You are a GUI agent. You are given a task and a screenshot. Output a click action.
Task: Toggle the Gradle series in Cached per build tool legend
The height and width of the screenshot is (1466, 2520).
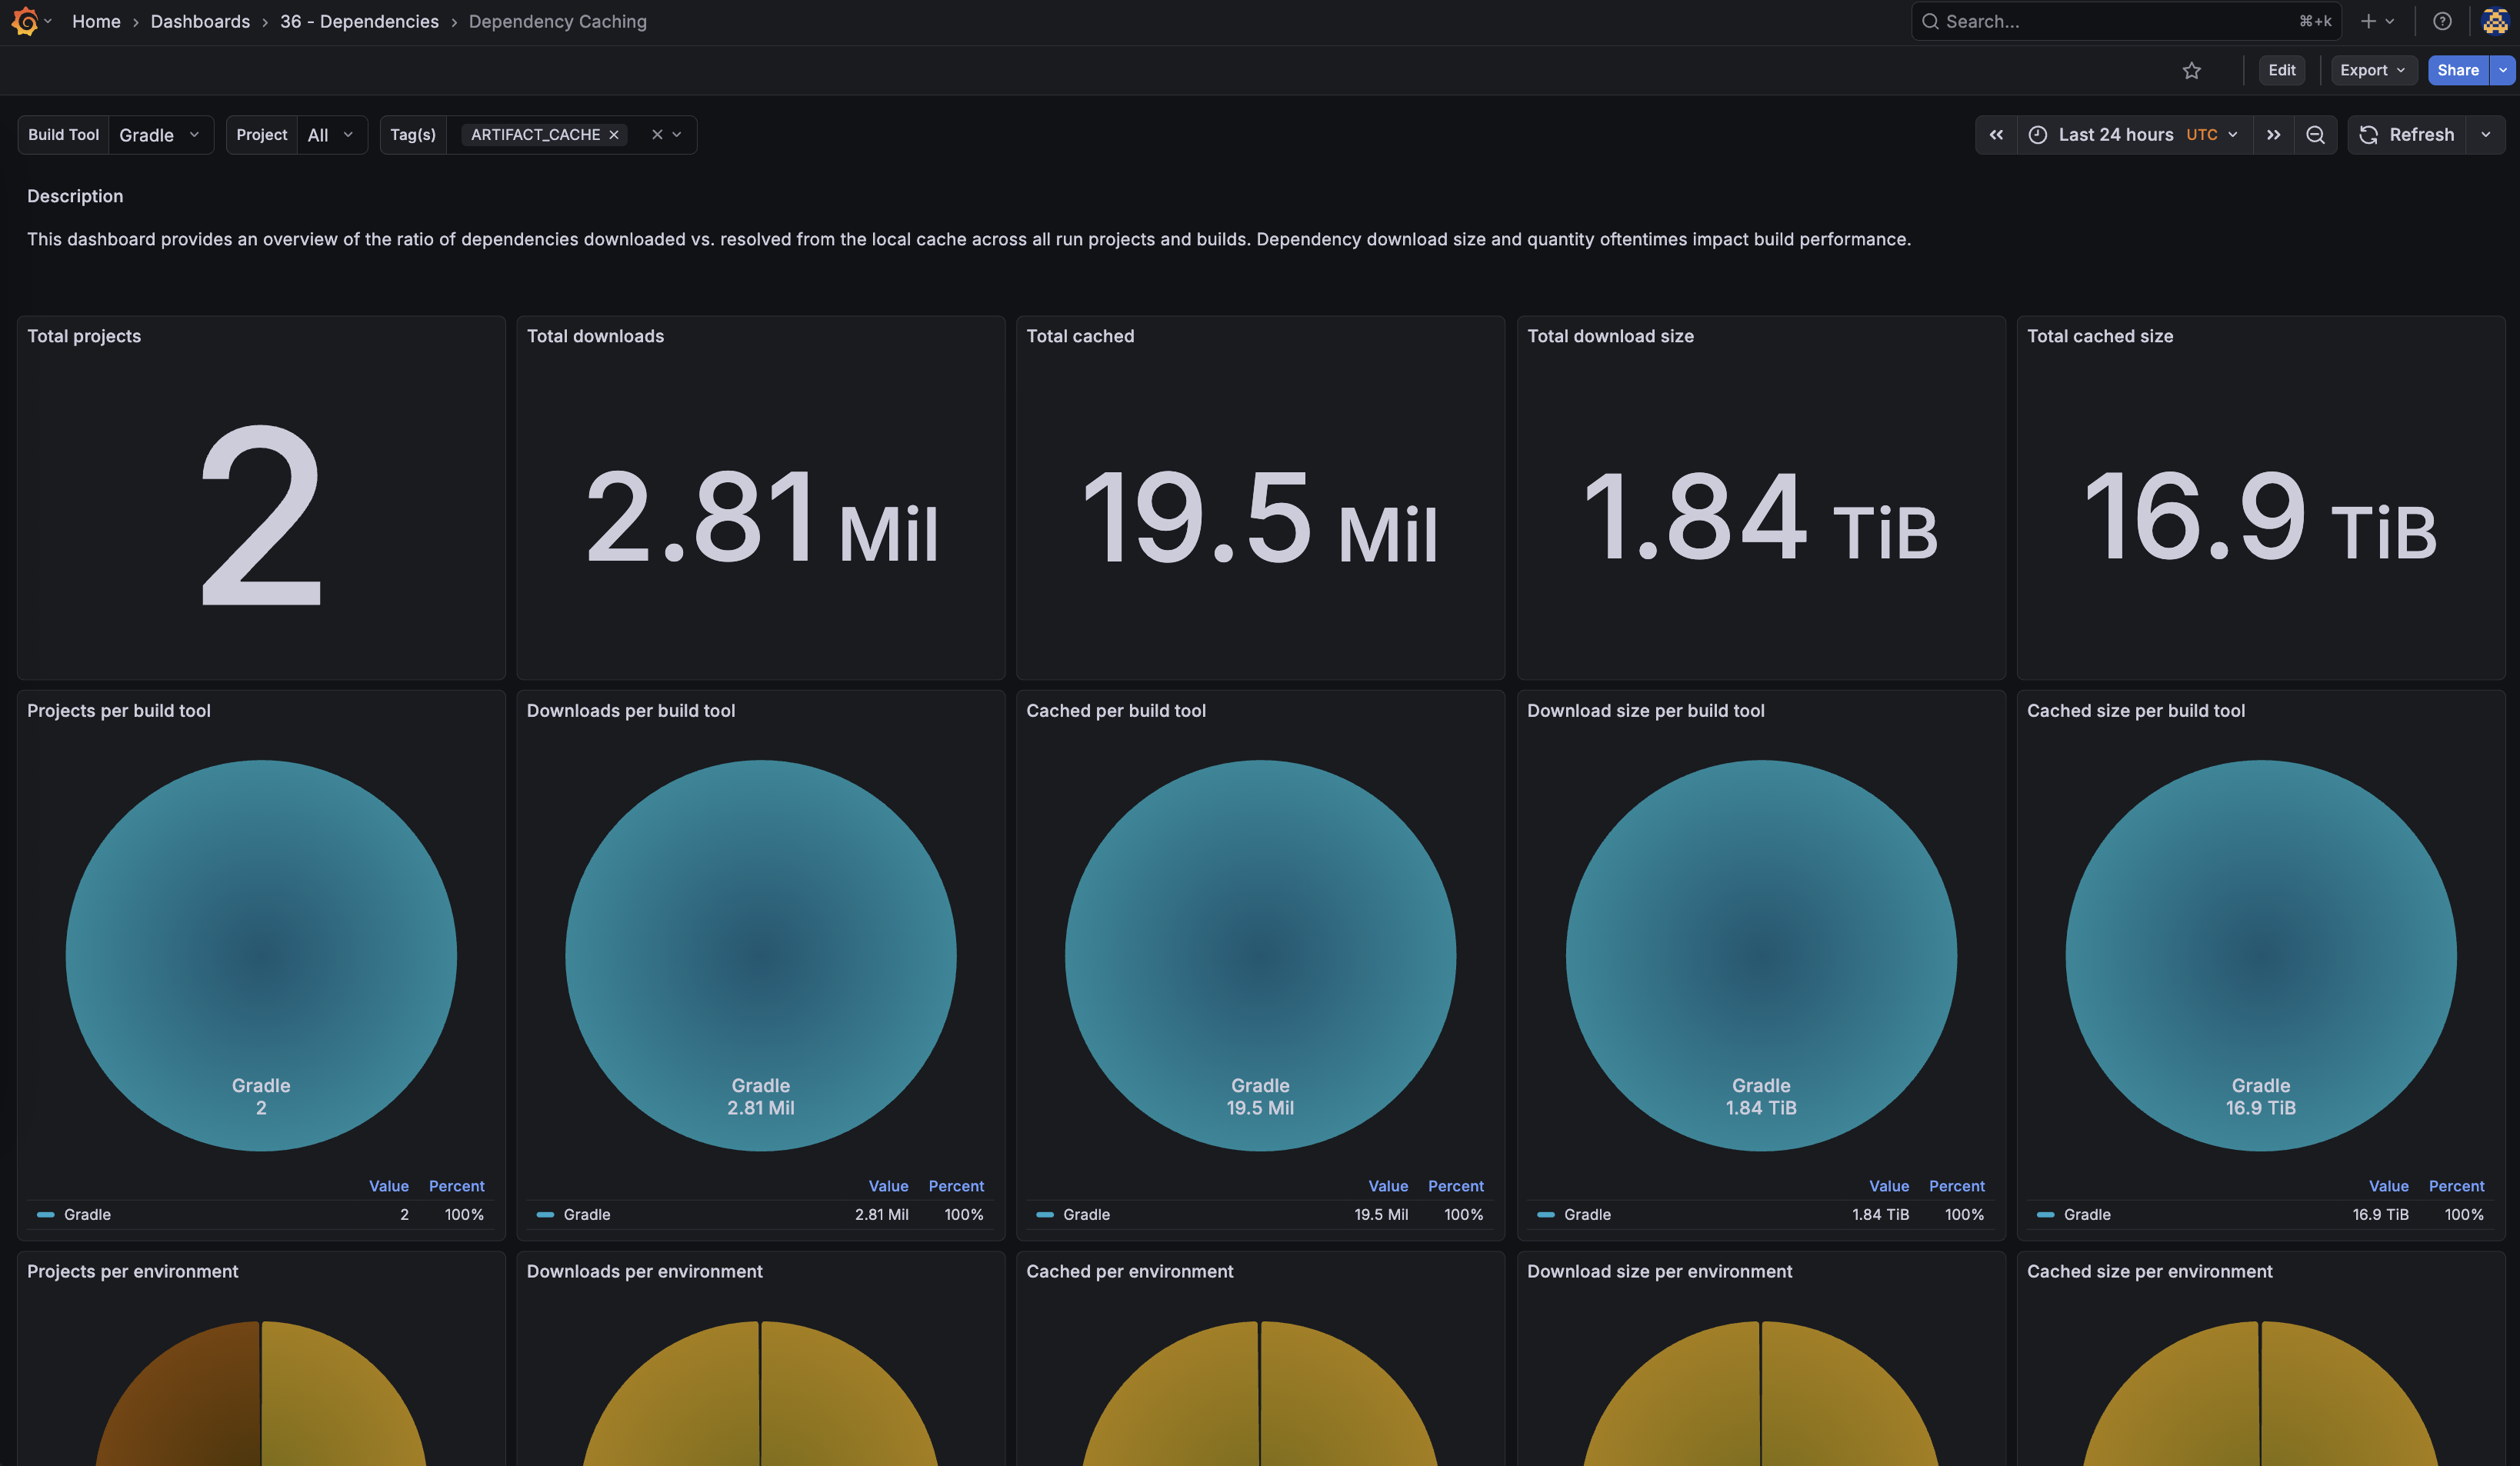click(1086, 1215)
